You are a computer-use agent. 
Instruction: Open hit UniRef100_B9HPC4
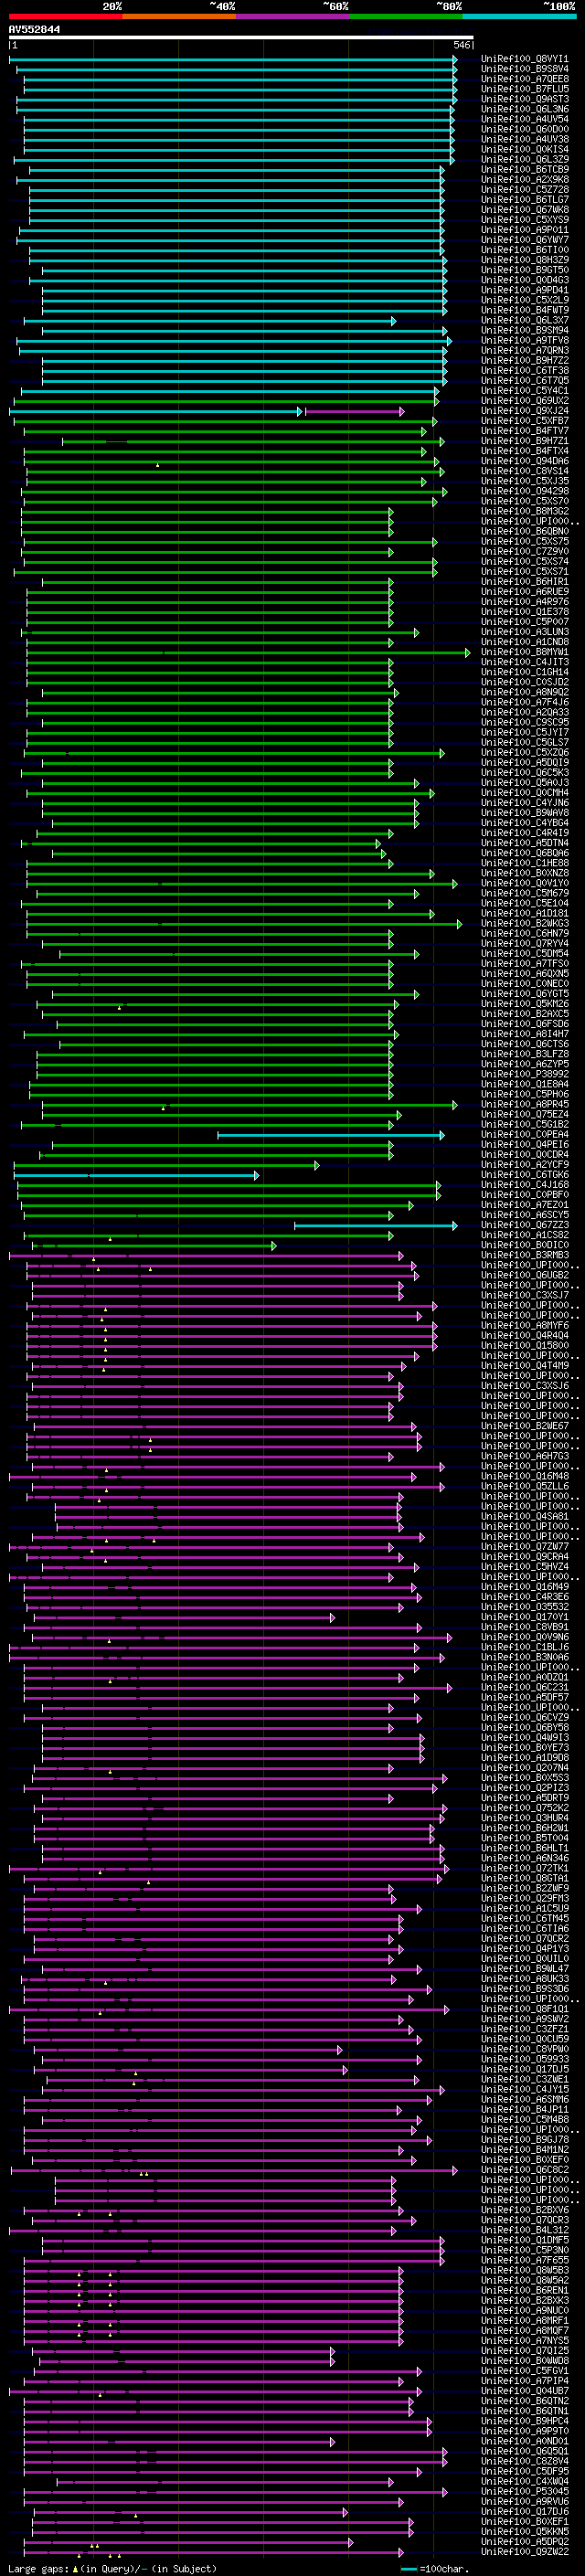pyautogui.click(x=525, y=2420)
